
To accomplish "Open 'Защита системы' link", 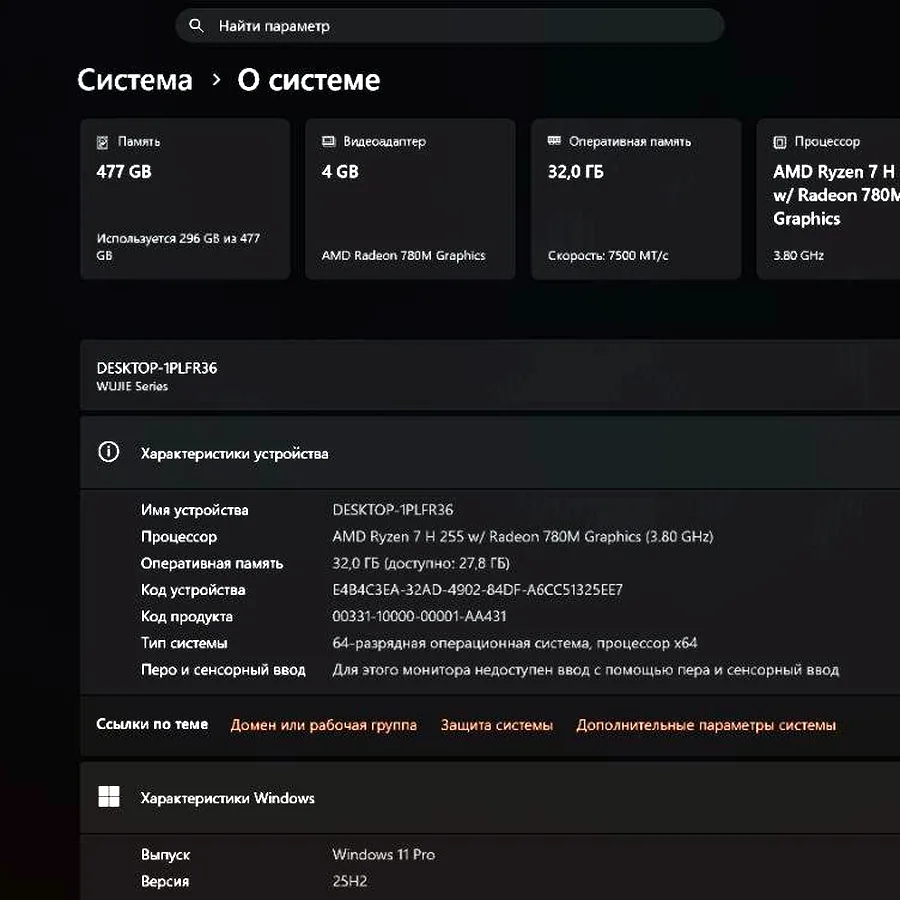I will click(x=496, y=725).
